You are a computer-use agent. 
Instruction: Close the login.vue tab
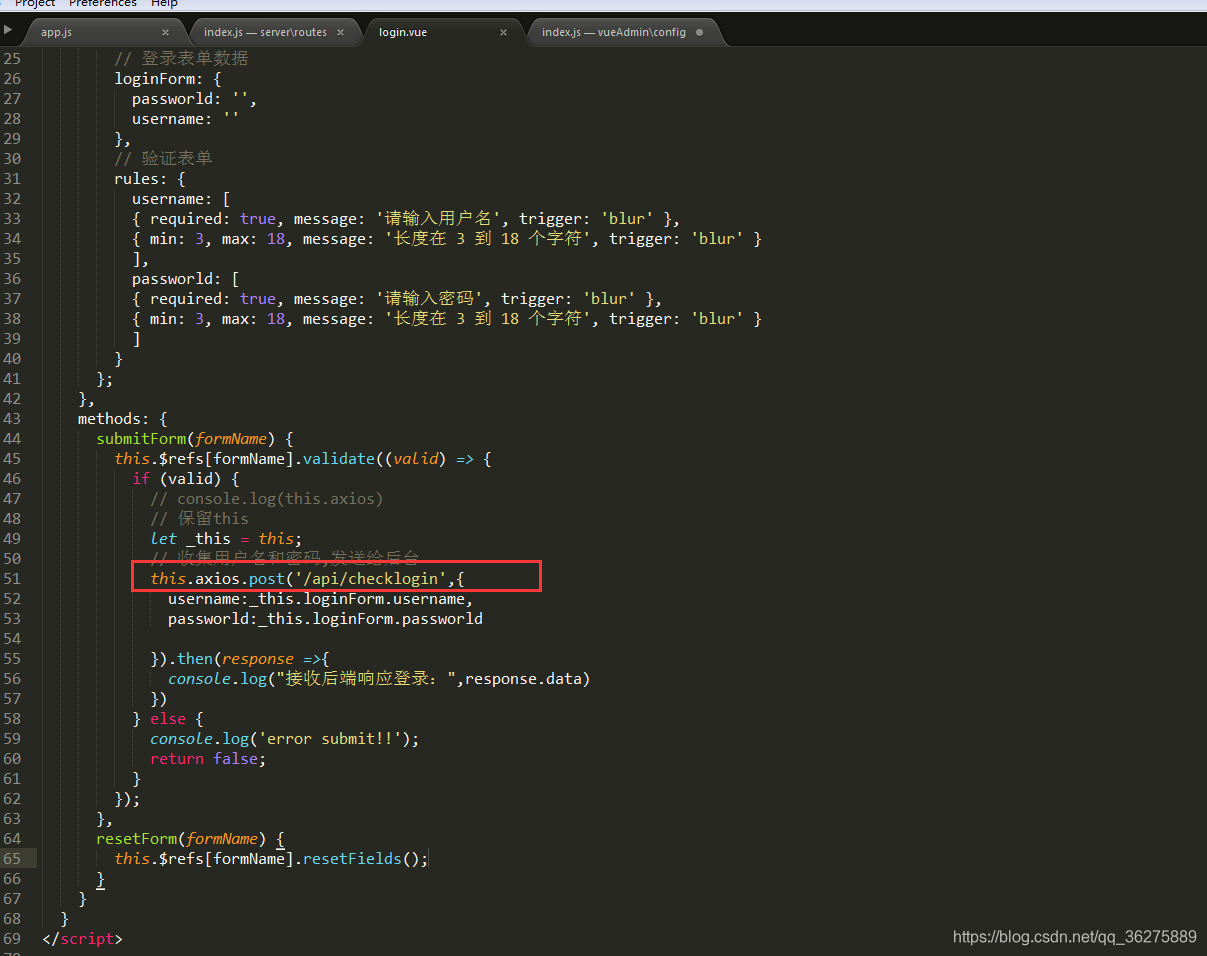click(x=504, y=32)
